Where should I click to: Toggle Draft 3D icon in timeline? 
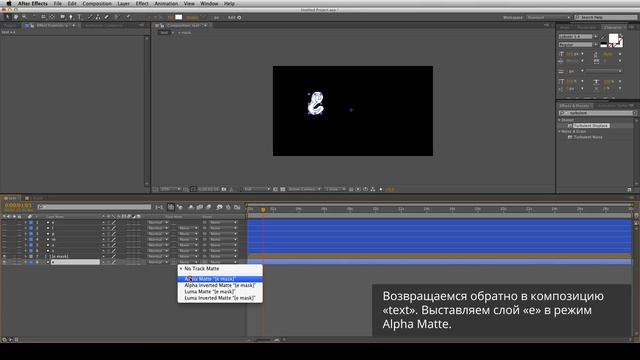click(180, 207)
